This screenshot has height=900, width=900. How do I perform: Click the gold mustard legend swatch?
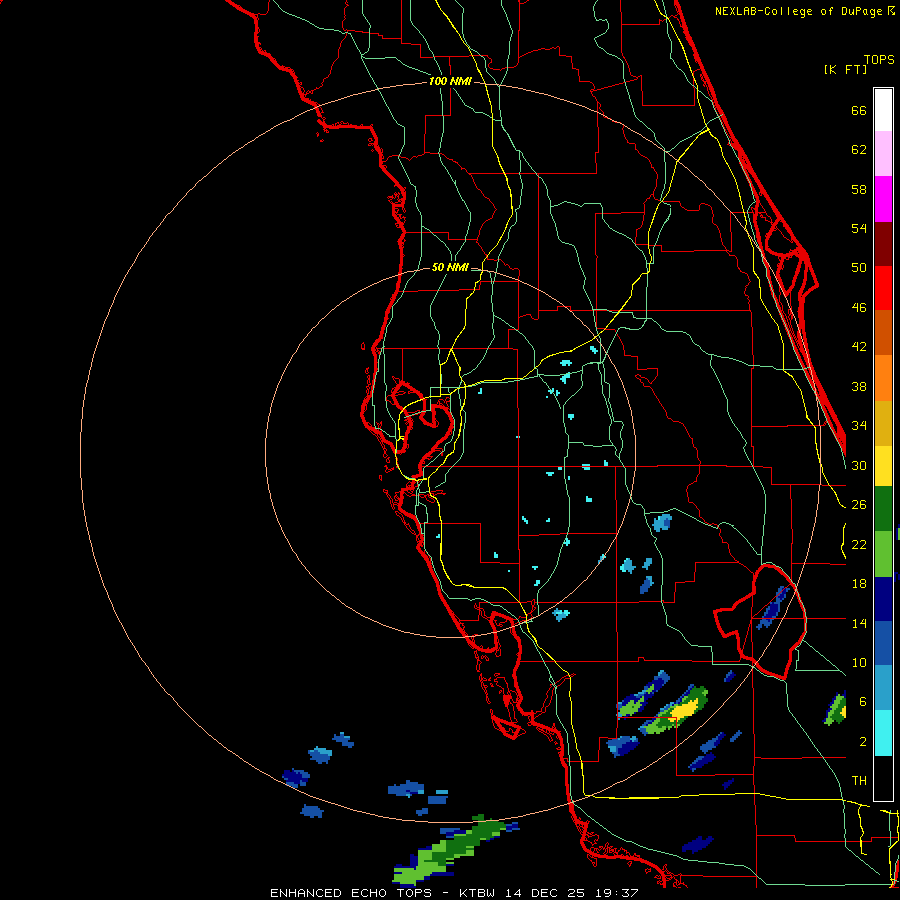883,423
